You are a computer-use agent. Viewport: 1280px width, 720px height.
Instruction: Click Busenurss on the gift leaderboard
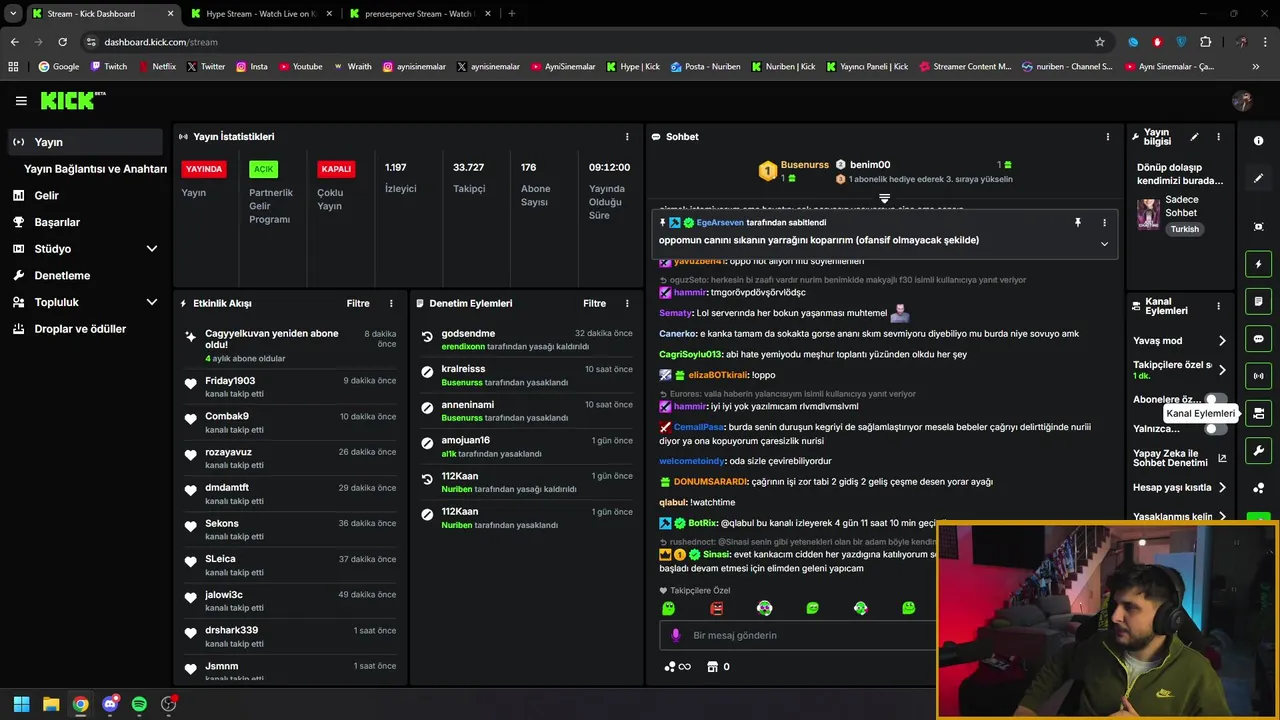(804, 165)
